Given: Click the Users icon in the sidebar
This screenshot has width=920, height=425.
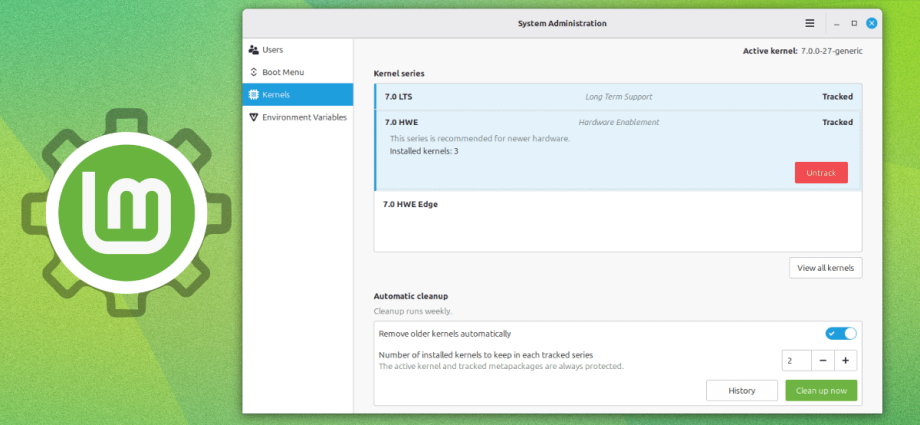Looking at the screenshot, I should [253, 50].
